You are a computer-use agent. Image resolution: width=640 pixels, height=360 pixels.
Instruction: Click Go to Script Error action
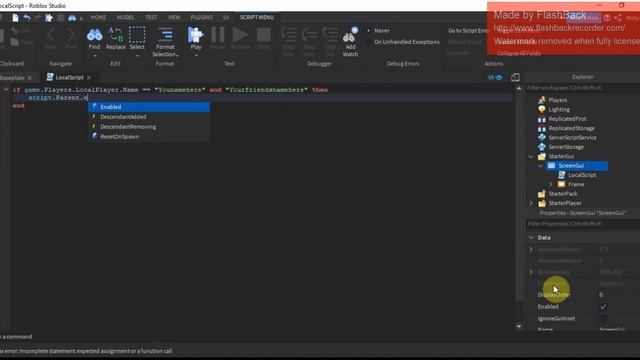pyautogui.click(x=468, y=31)
